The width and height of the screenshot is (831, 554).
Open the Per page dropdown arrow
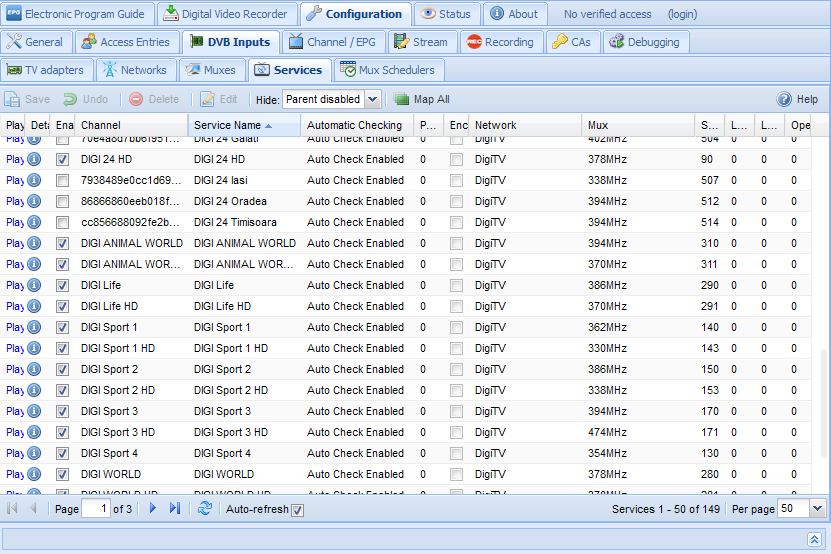817,509
